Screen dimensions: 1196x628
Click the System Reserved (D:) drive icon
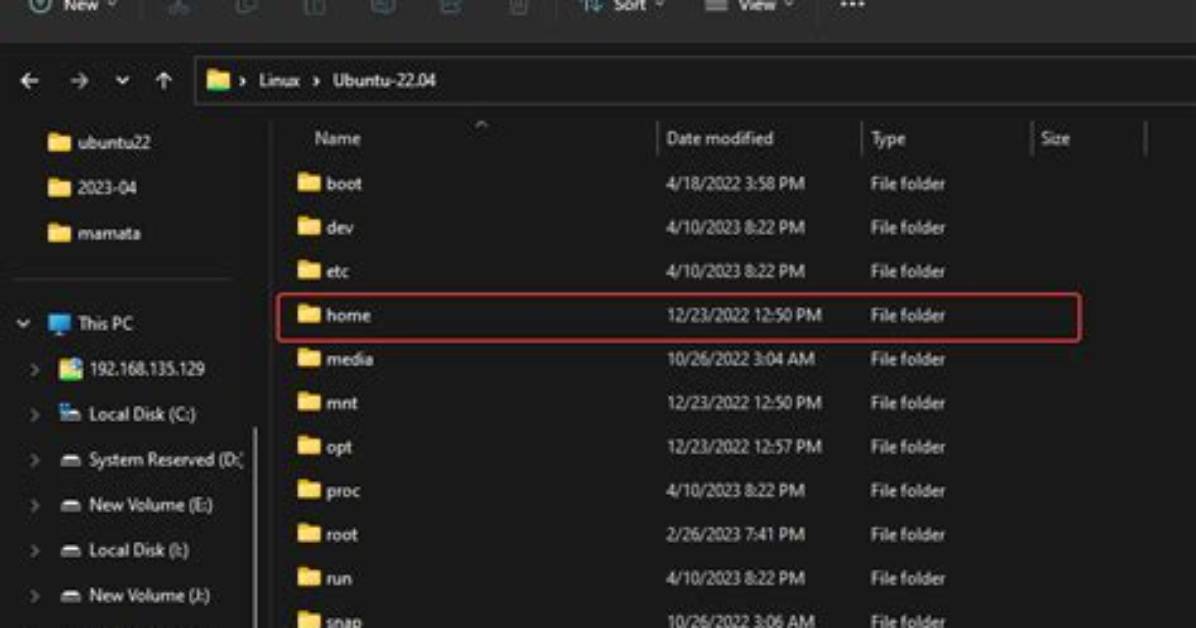(x=70, y=460)
